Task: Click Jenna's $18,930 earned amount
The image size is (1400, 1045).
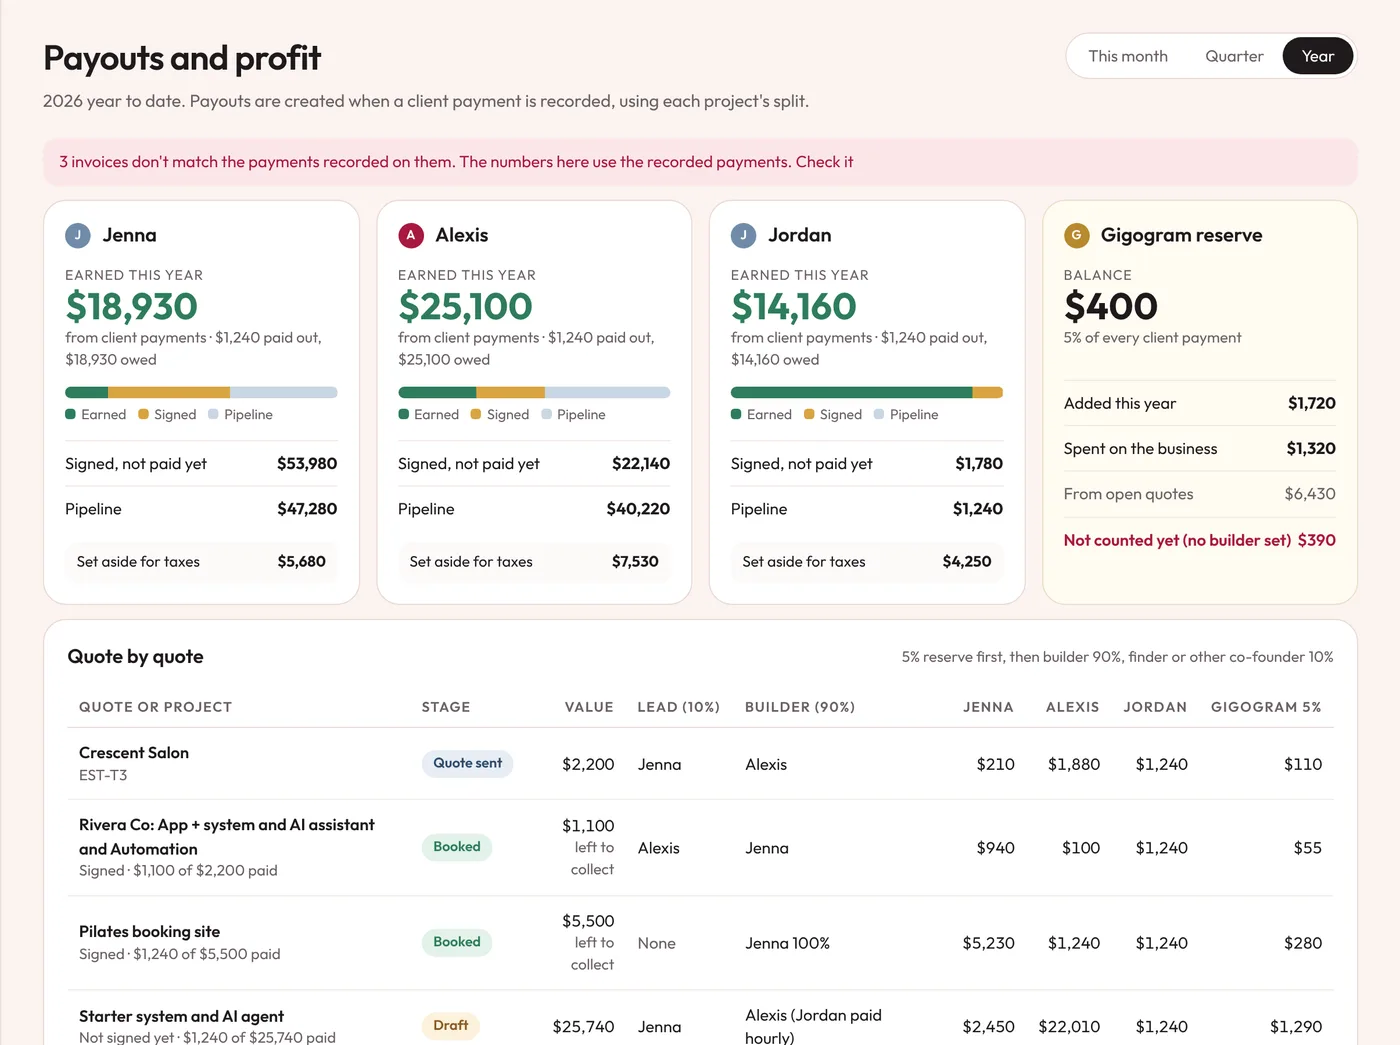Action: tap(132, 306)
